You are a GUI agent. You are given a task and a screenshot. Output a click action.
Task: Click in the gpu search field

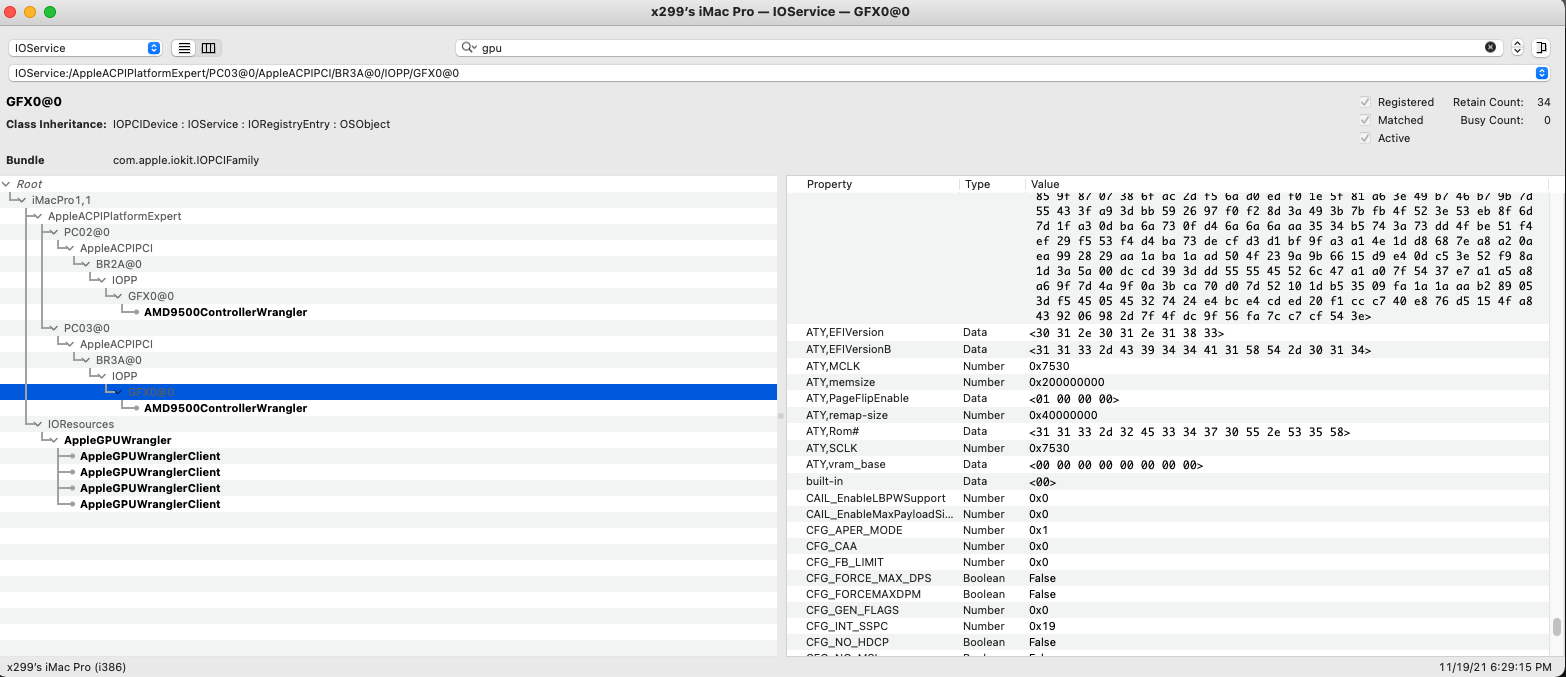point(980,48)
